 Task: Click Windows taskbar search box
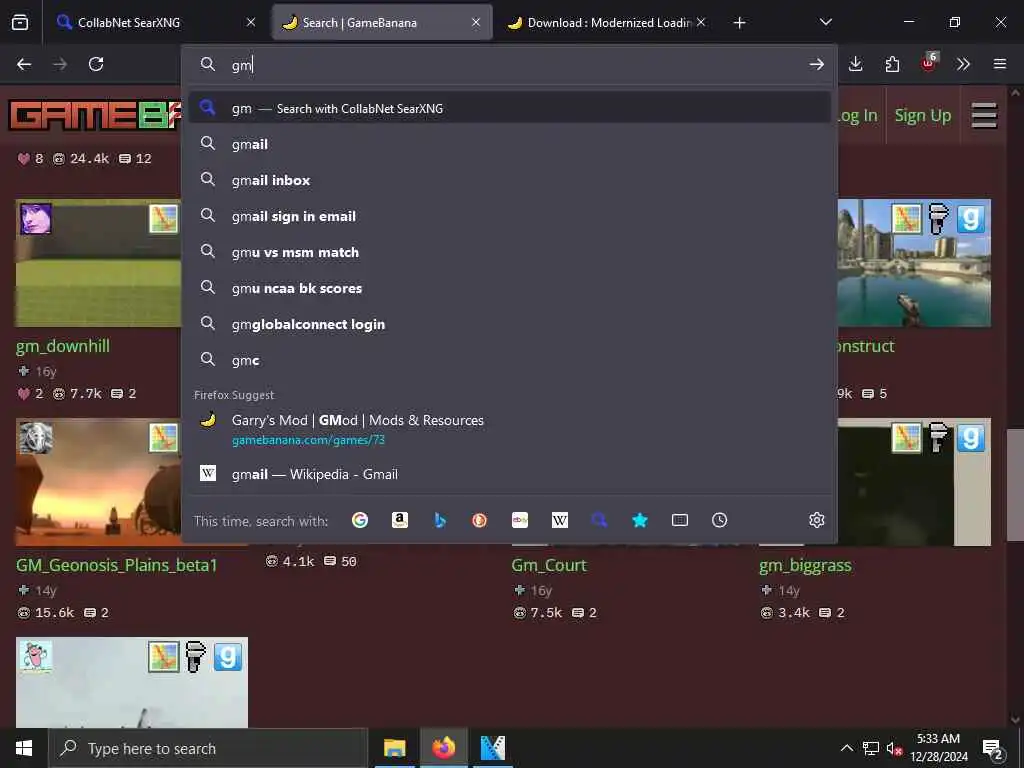208,748
